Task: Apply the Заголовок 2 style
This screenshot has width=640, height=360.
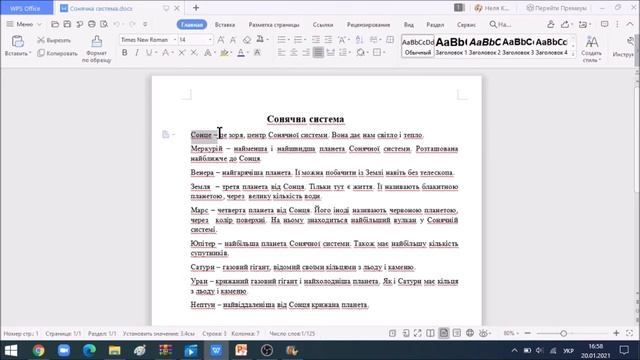Action: pyautogui.click(x=484, y=46)
